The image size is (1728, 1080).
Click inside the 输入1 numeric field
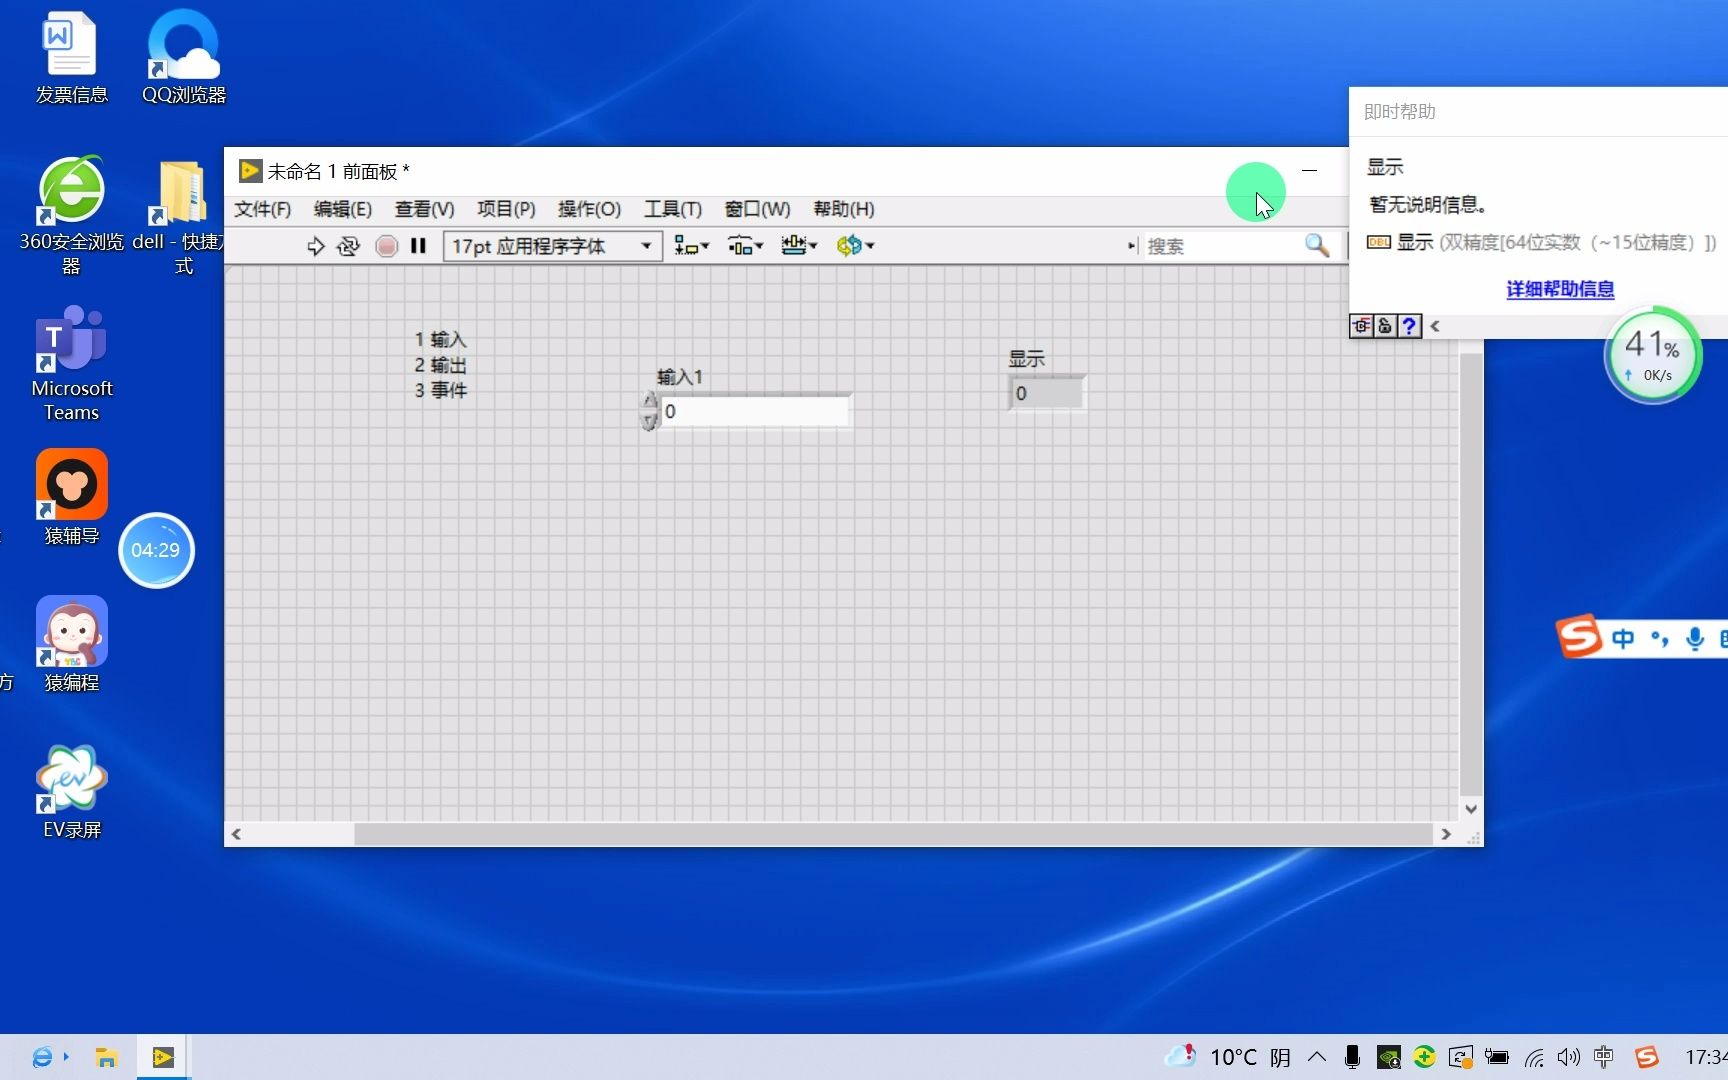pyautogui.click(x=755, y=411)
